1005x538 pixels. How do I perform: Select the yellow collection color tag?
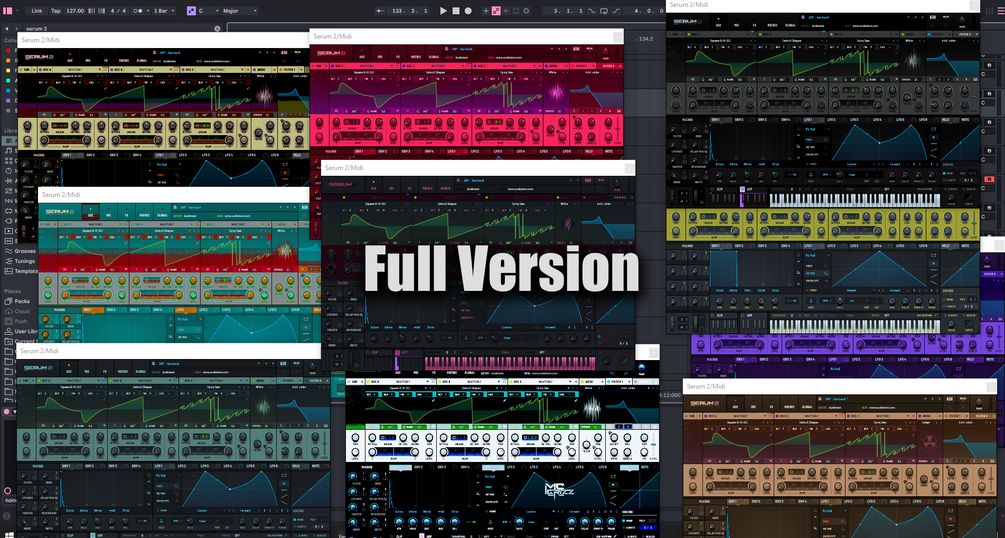pyautogui.click(x=8, y=70)
